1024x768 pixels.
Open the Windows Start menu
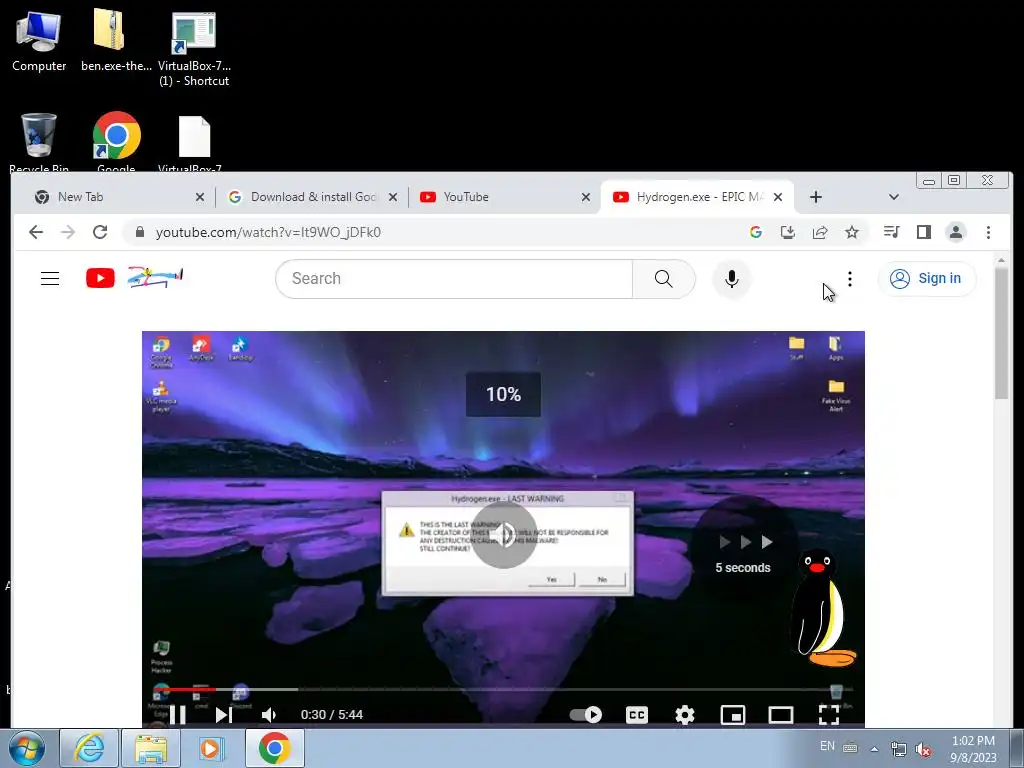click(x=26, y=748)
